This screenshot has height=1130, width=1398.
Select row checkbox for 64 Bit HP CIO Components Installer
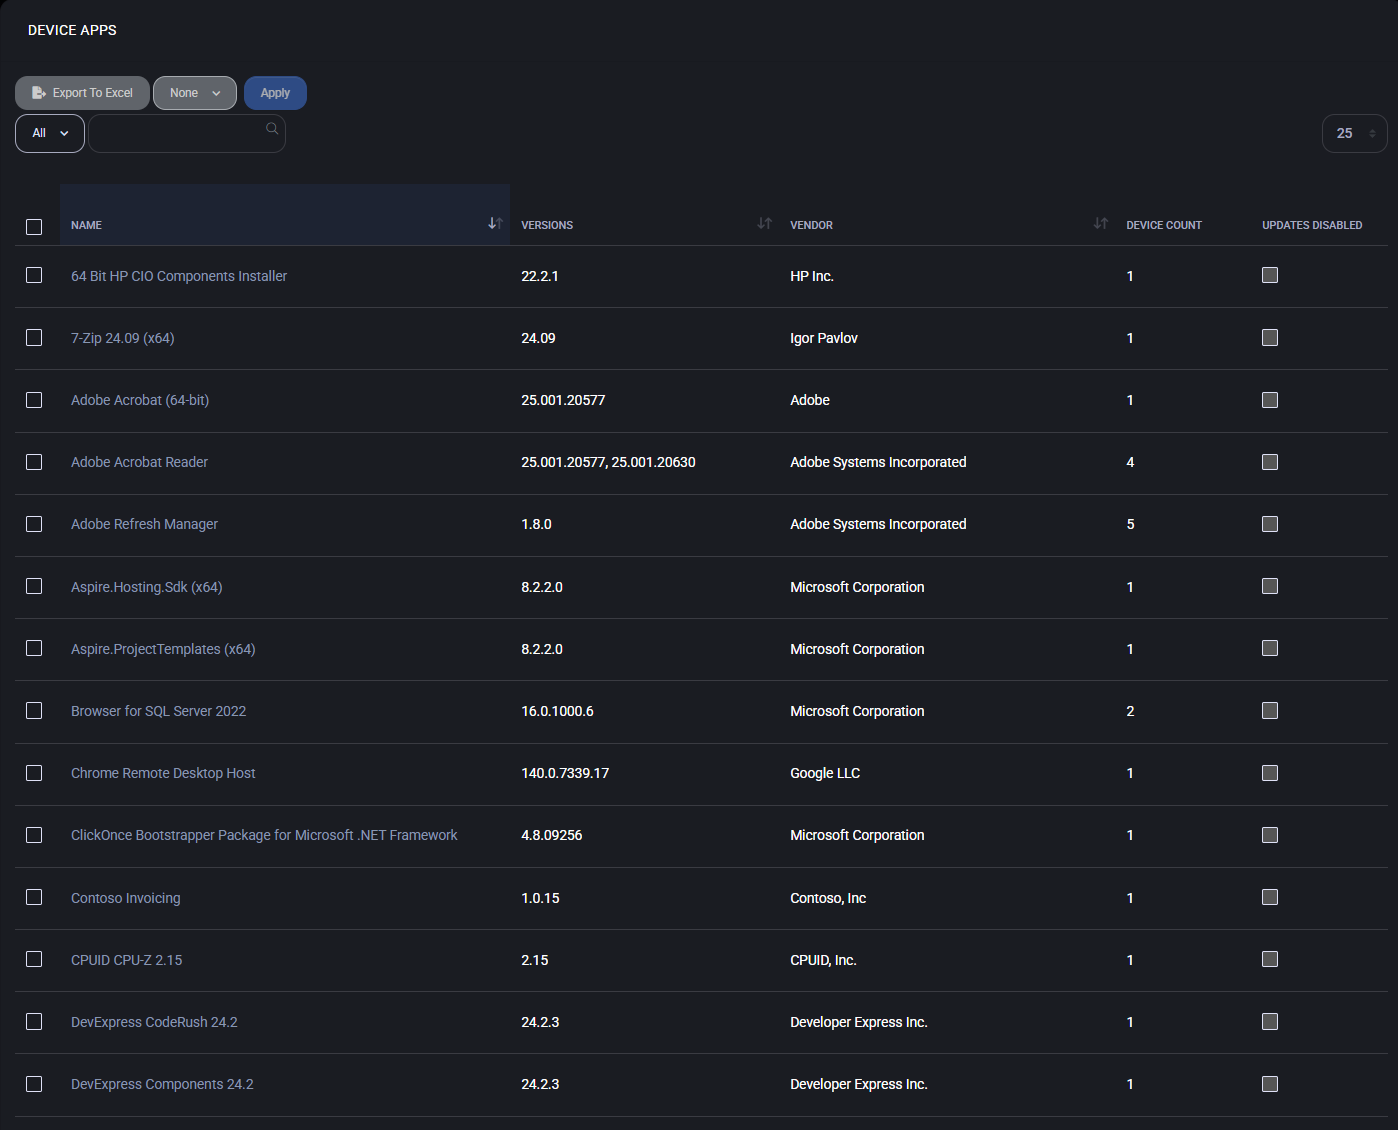tap(34, 275)
